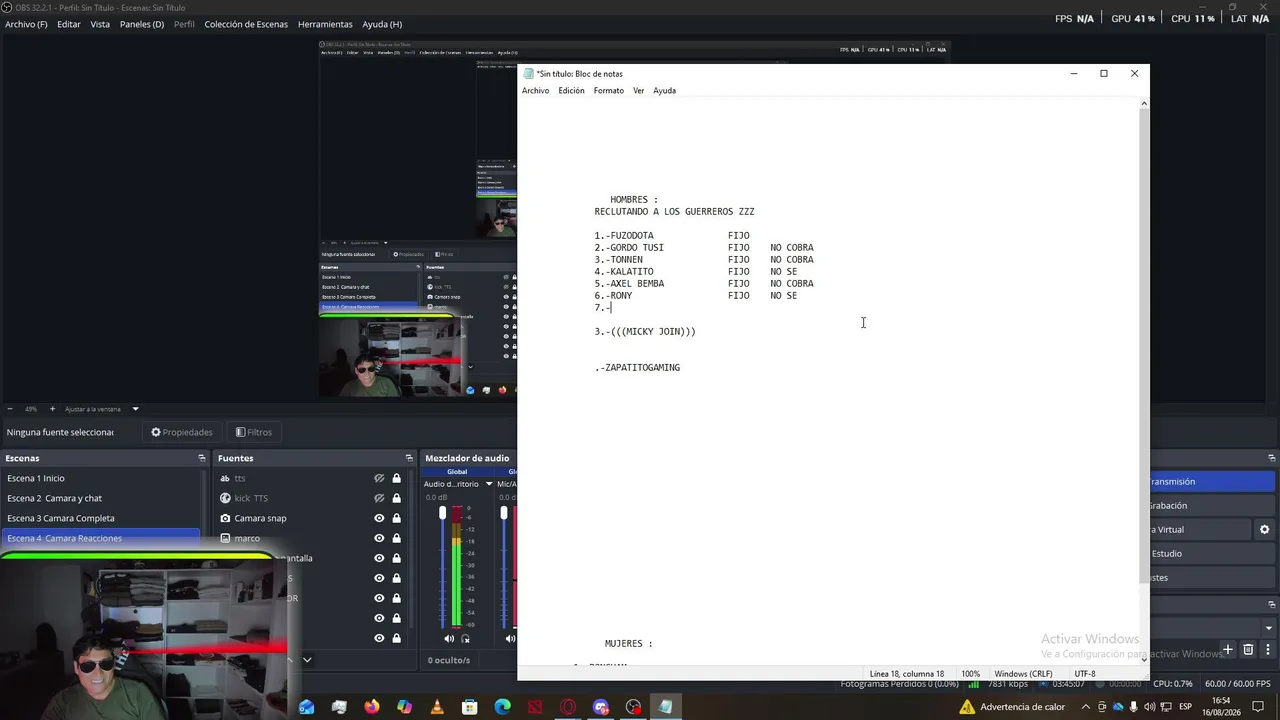Unlock the marco source

click(397, 538)
